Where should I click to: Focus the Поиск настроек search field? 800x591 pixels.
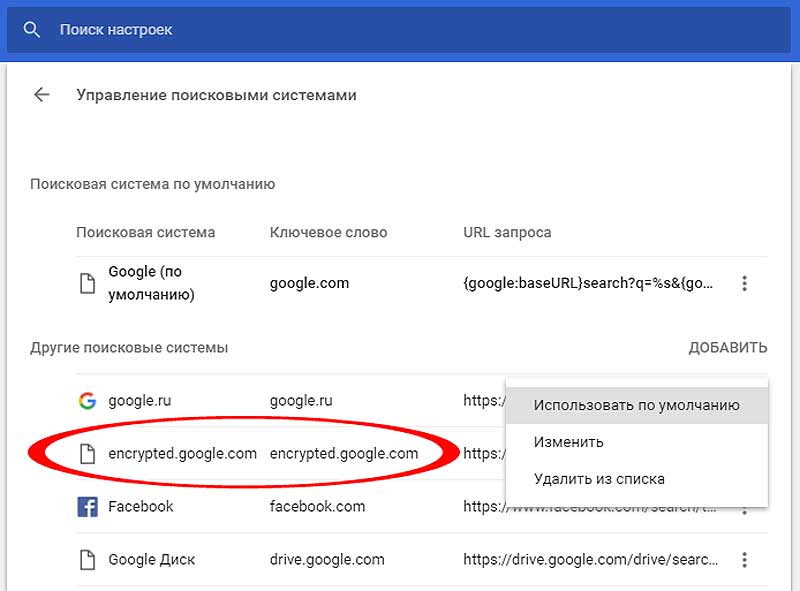398,30
